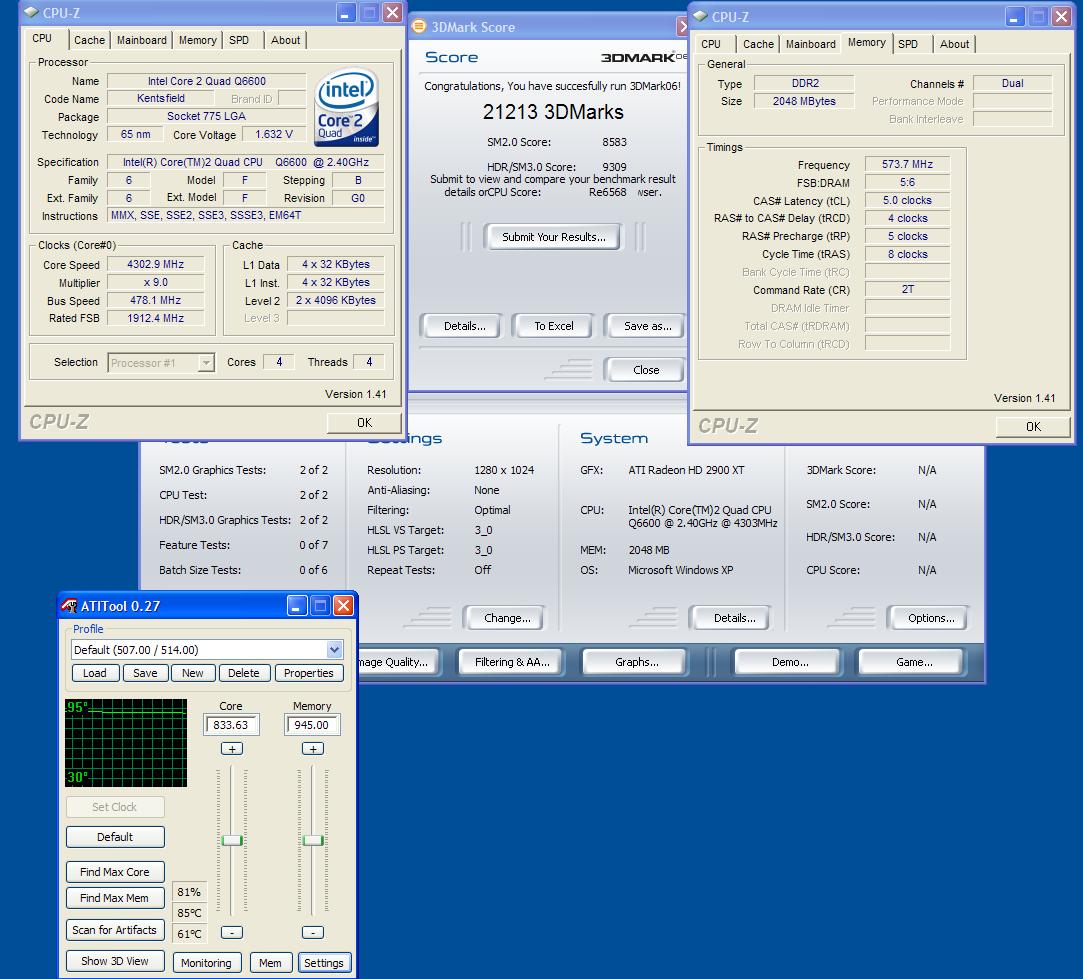This screenshot has width=1083, height=979.
Task: Open Mainboard tab in left CPU-Z
Action: click(142, 40)
